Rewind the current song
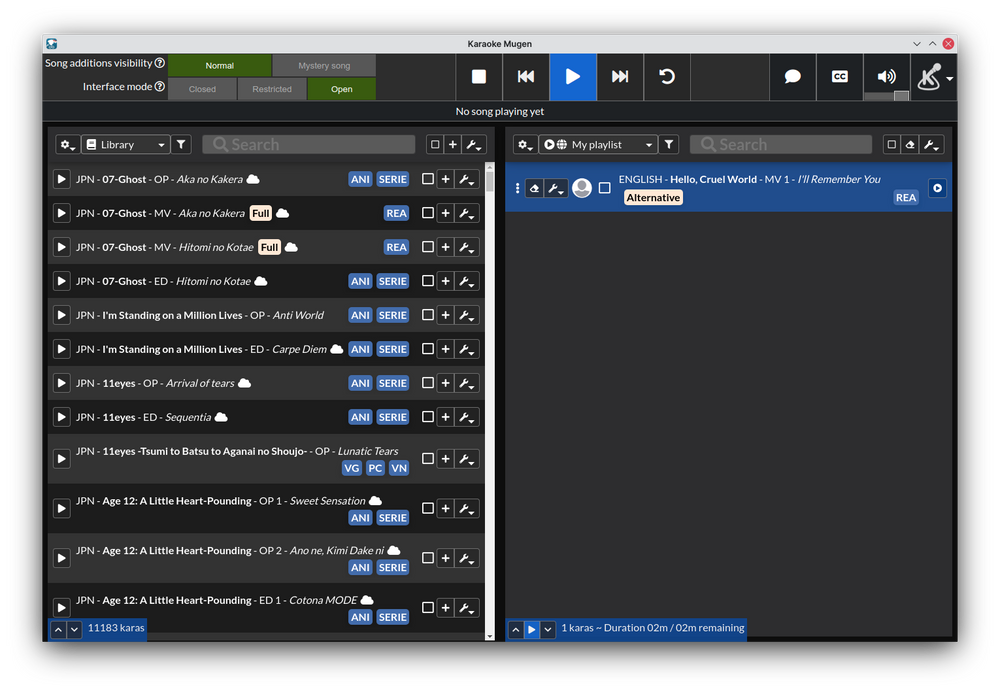Image resolution: width=1000 pixels, height=692 pixels. (667, 77)
